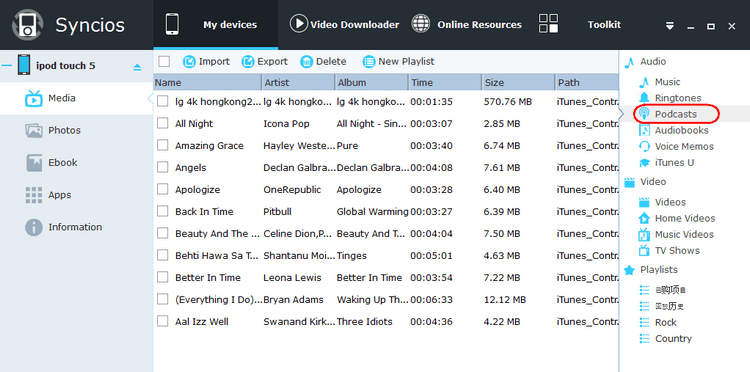Click the Toolkit grid icon
Image resolution: width=750 pixels, height=372 pixels.
[548, 24]
